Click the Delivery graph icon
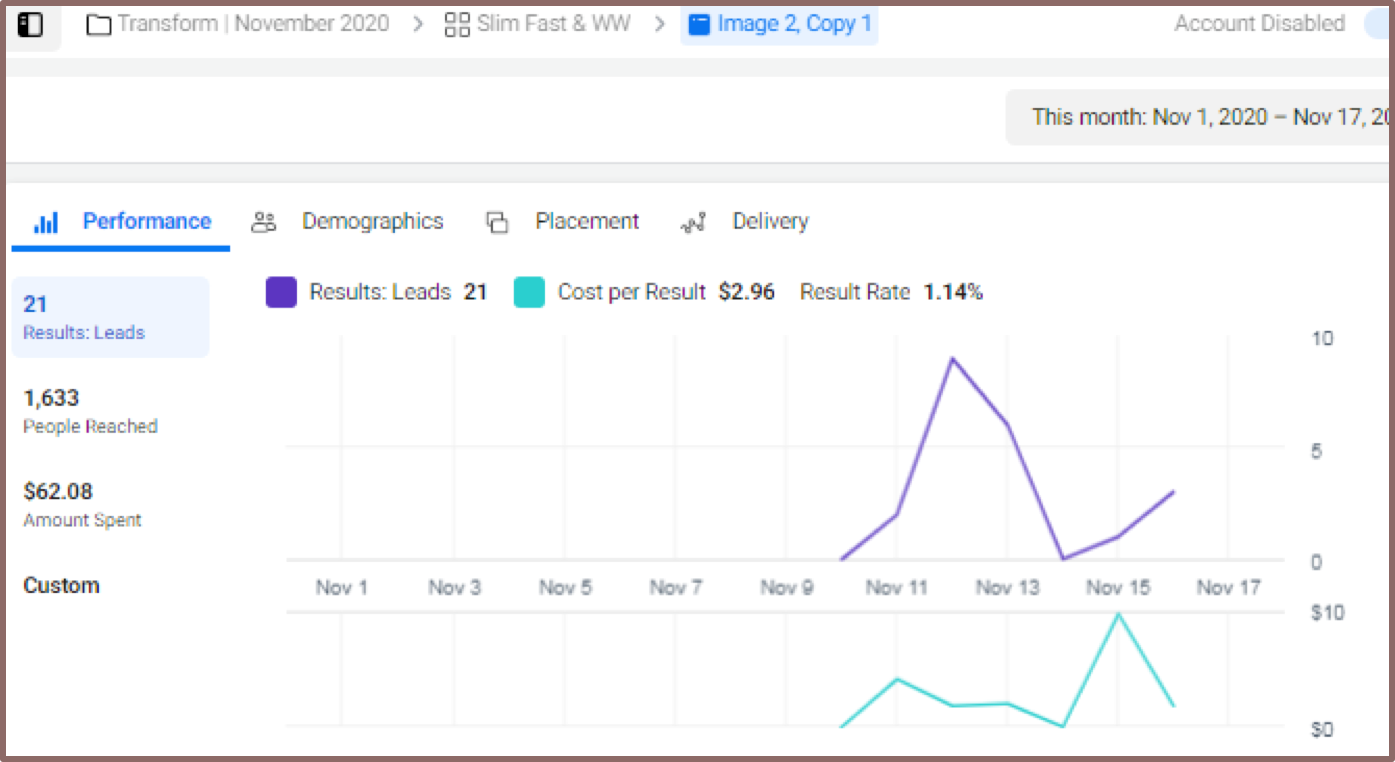This screenshot has height=762, width=1395. (693, 223)
